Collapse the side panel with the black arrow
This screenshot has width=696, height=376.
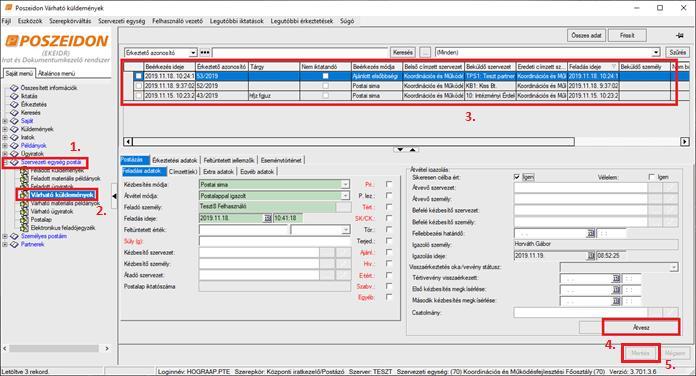(x=115, y=196)
